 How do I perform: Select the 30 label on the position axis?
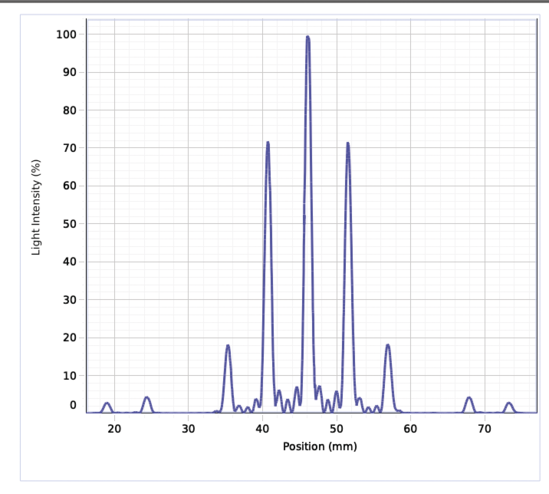tap(188, 429)
